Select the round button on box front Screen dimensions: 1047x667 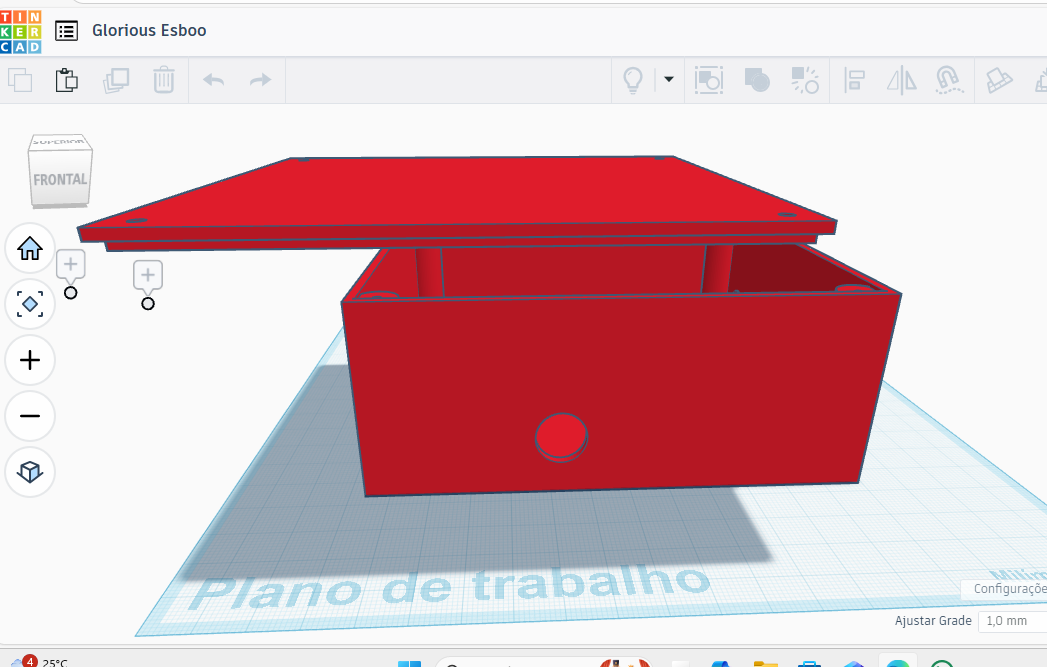(561, 437)
